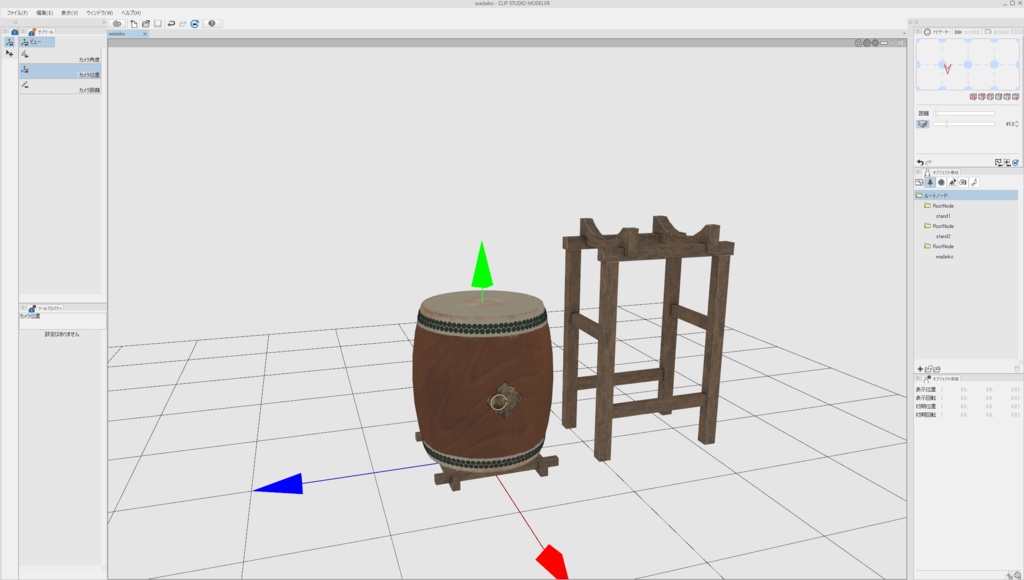Click the focus-on-object icon in navigator
Viewport: 1024px width, 580px height.
pyautogui.click(x=1007, y=163)
